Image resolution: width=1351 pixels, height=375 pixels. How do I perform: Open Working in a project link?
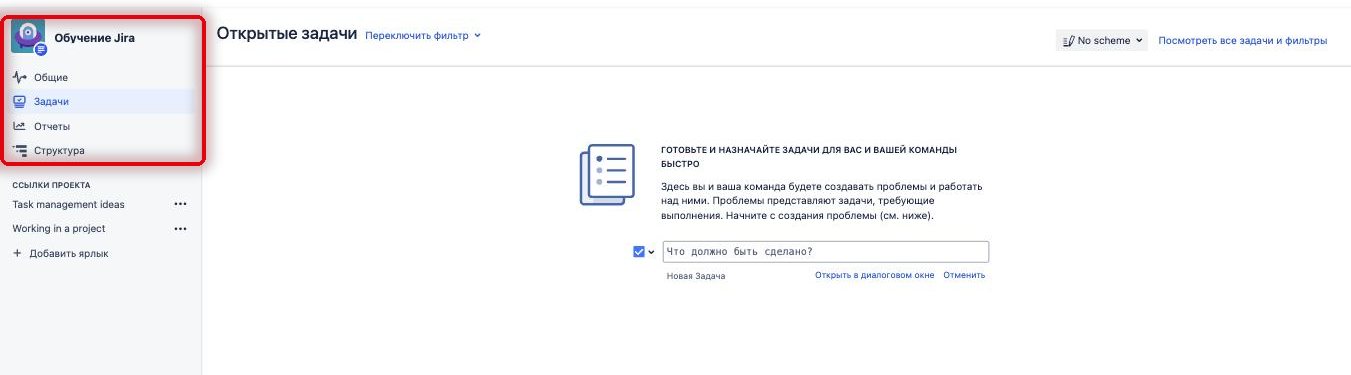click(59, 228)
